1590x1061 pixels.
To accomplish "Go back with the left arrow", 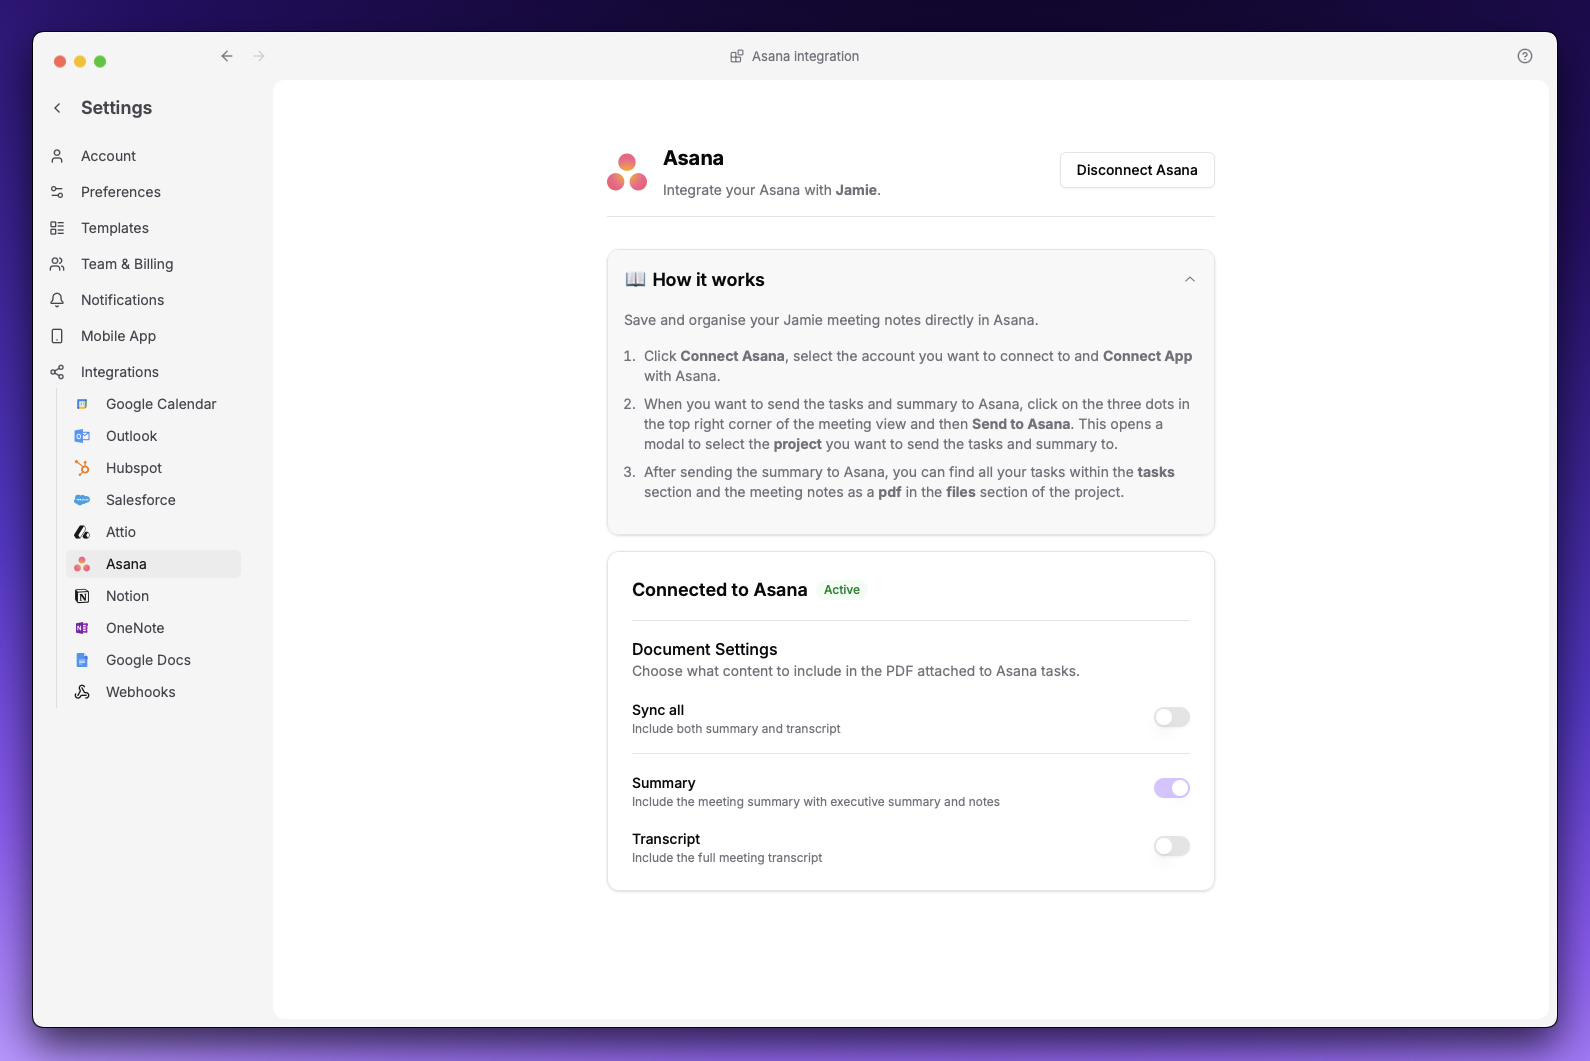I will pos(227,56).
